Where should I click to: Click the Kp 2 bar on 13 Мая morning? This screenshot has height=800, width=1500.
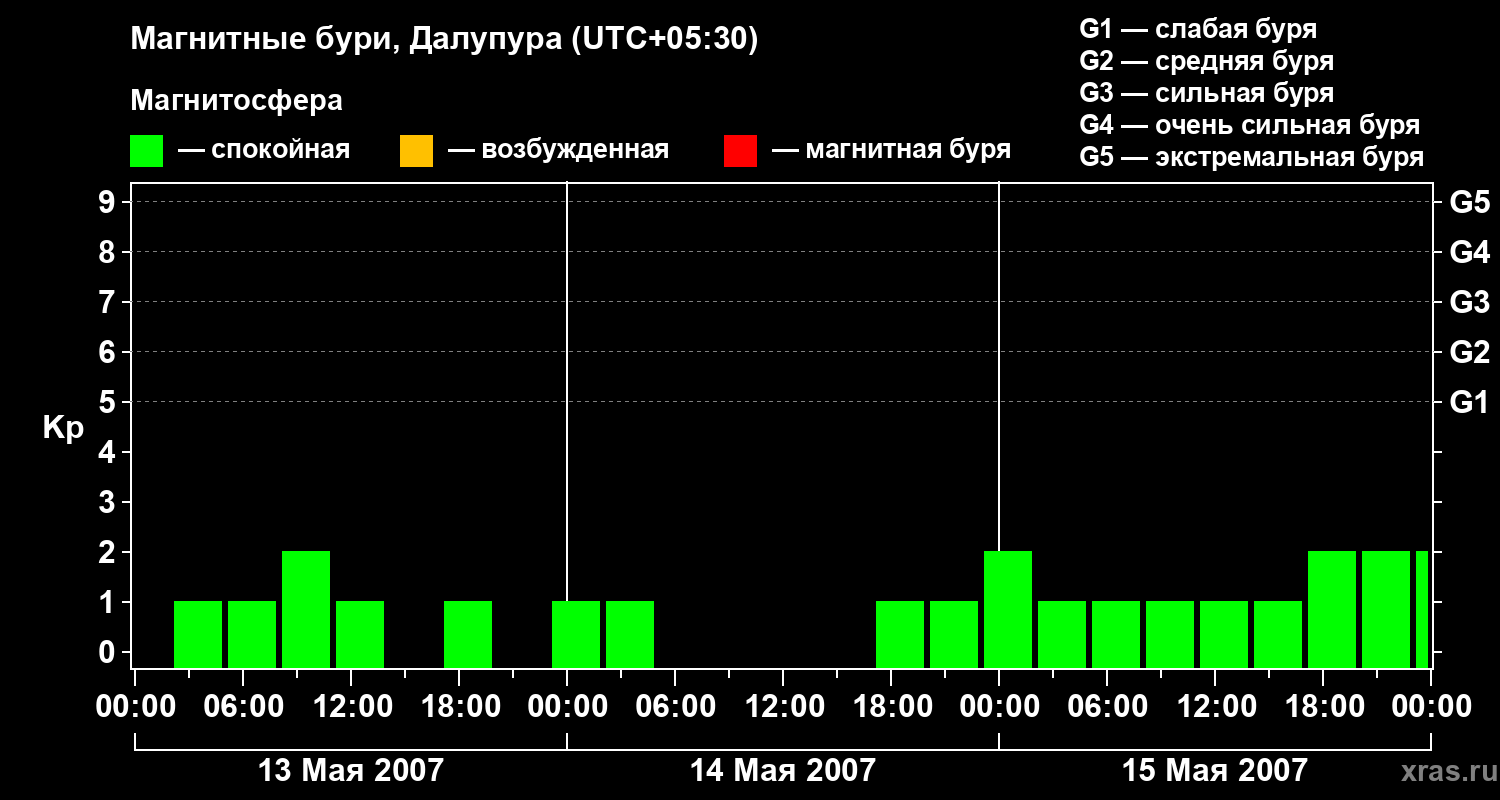(306, 609)
